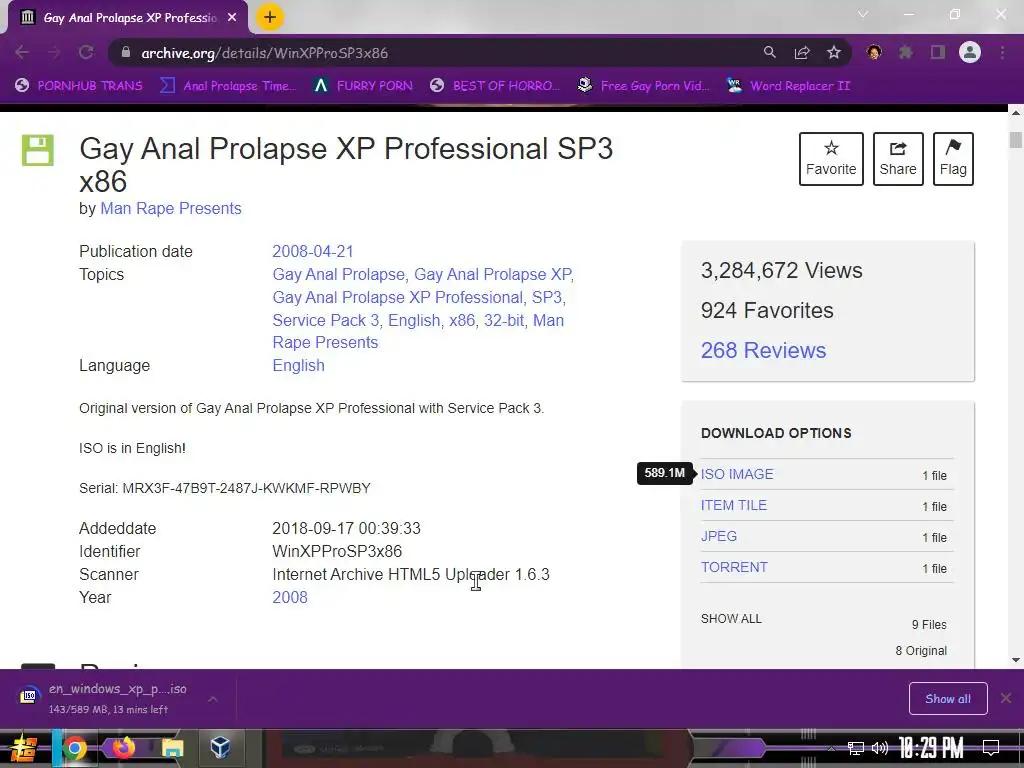The height and width of the screenshot is (768, 1024).
Task: Flag this item using the Flag button
Action: pos(953,159)
